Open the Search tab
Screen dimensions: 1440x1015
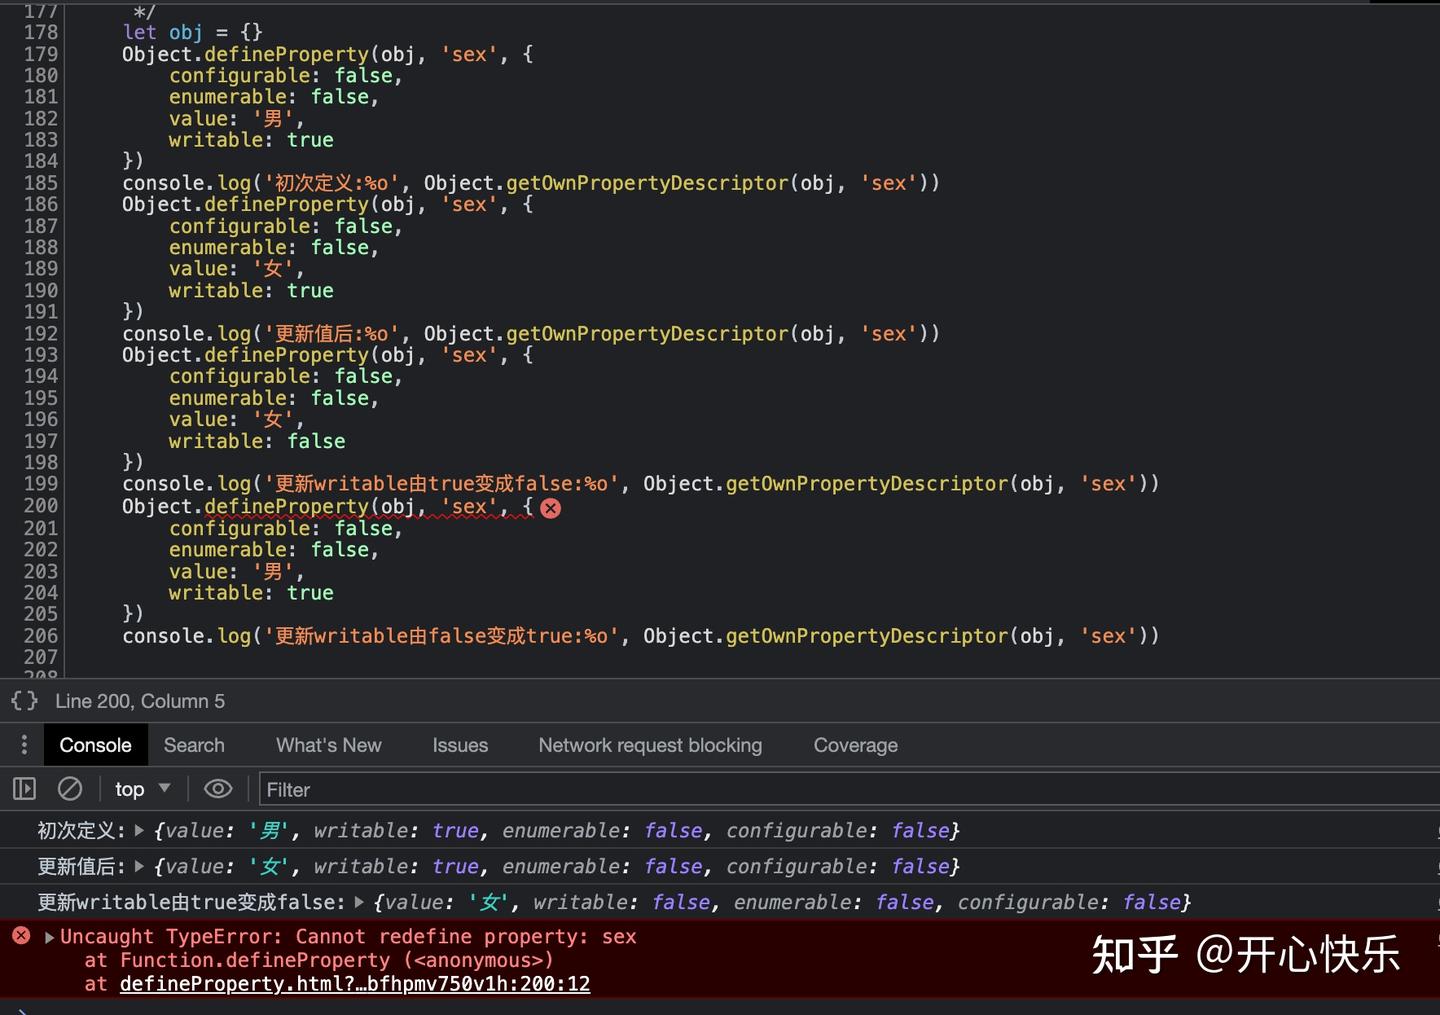tap(194, 745)
